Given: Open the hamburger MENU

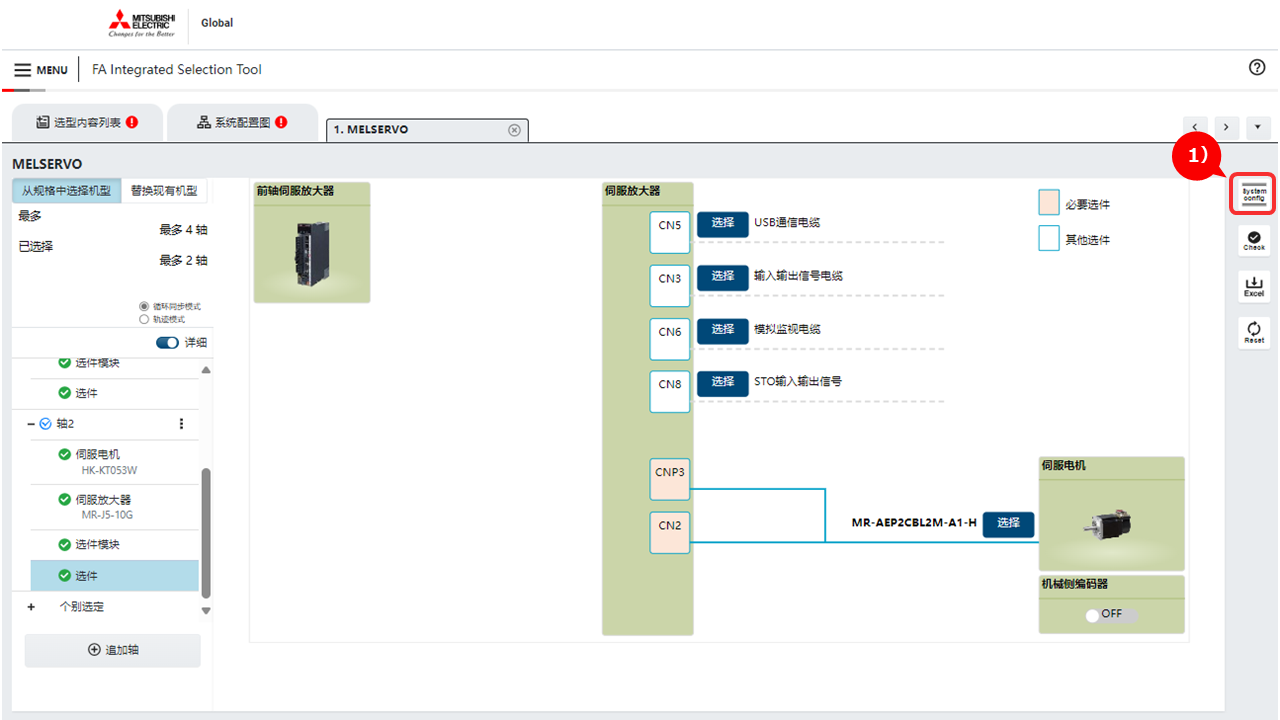Looking at the screenshot, I should pyautogui.click(x=41, y=70).
